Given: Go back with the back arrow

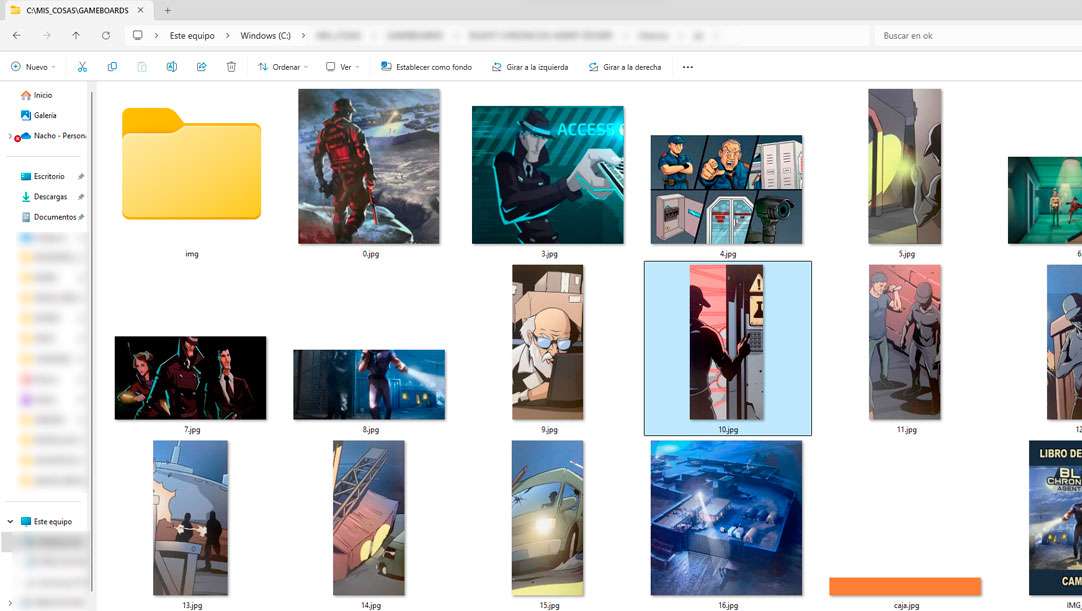Looking at the screenshot, I should click(x=17, y=35).
